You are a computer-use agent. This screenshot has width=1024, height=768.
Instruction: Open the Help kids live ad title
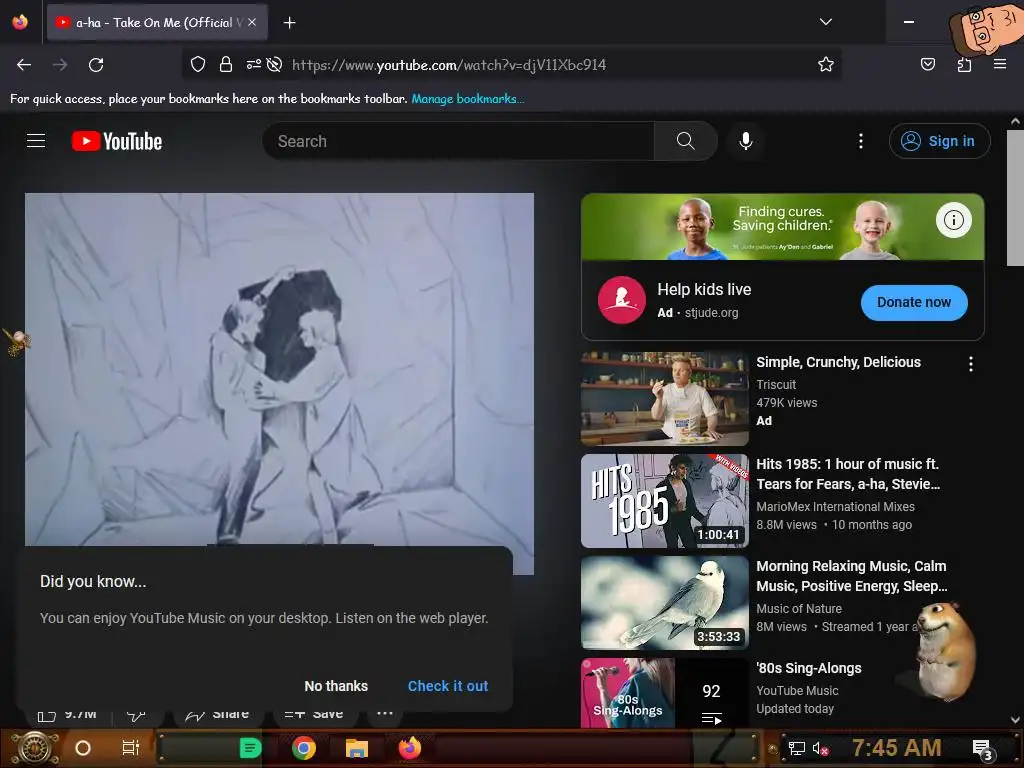[704, 289]
